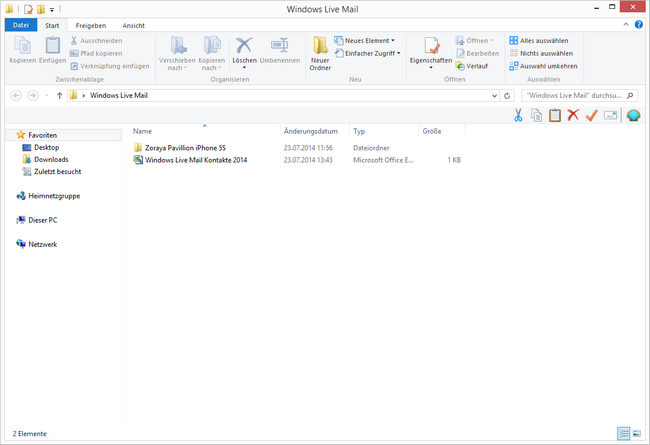Open the recent locations dropdown arrow

46,96
